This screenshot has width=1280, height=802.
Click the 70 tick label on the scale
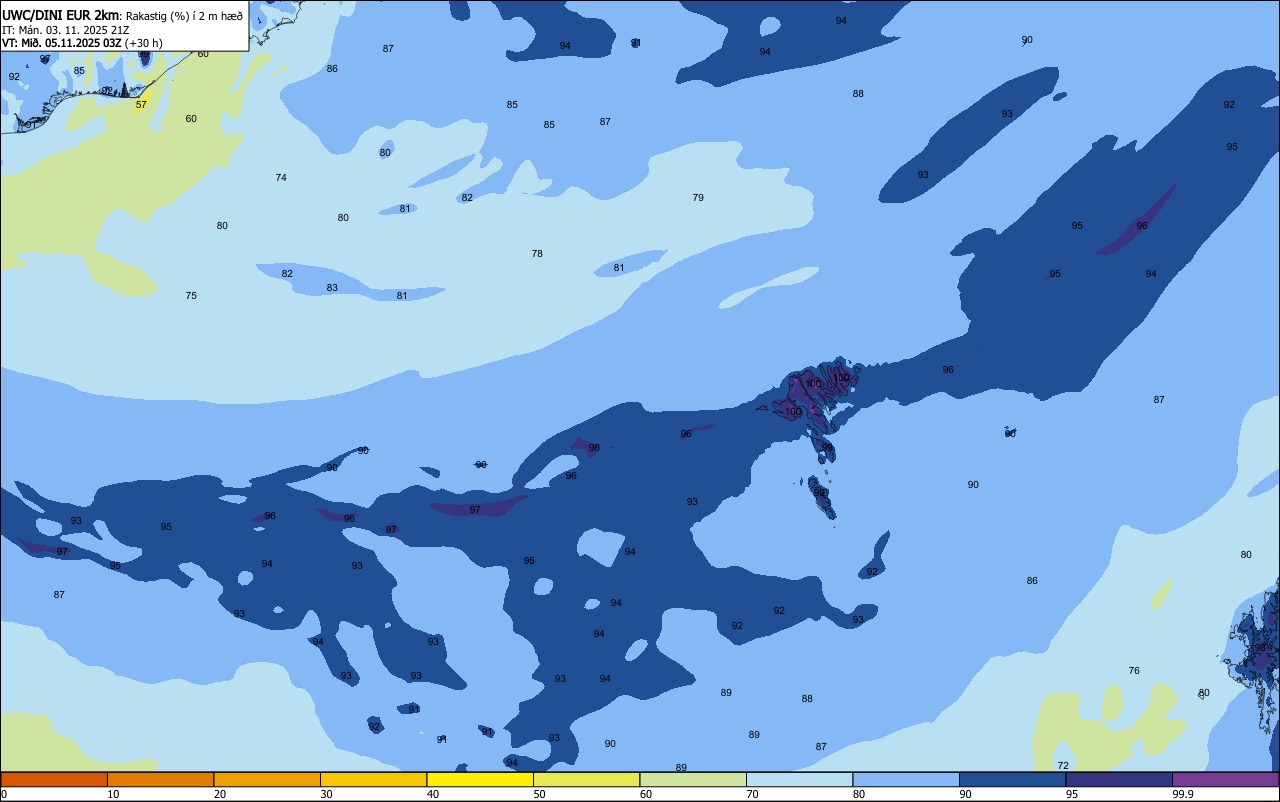753,794
